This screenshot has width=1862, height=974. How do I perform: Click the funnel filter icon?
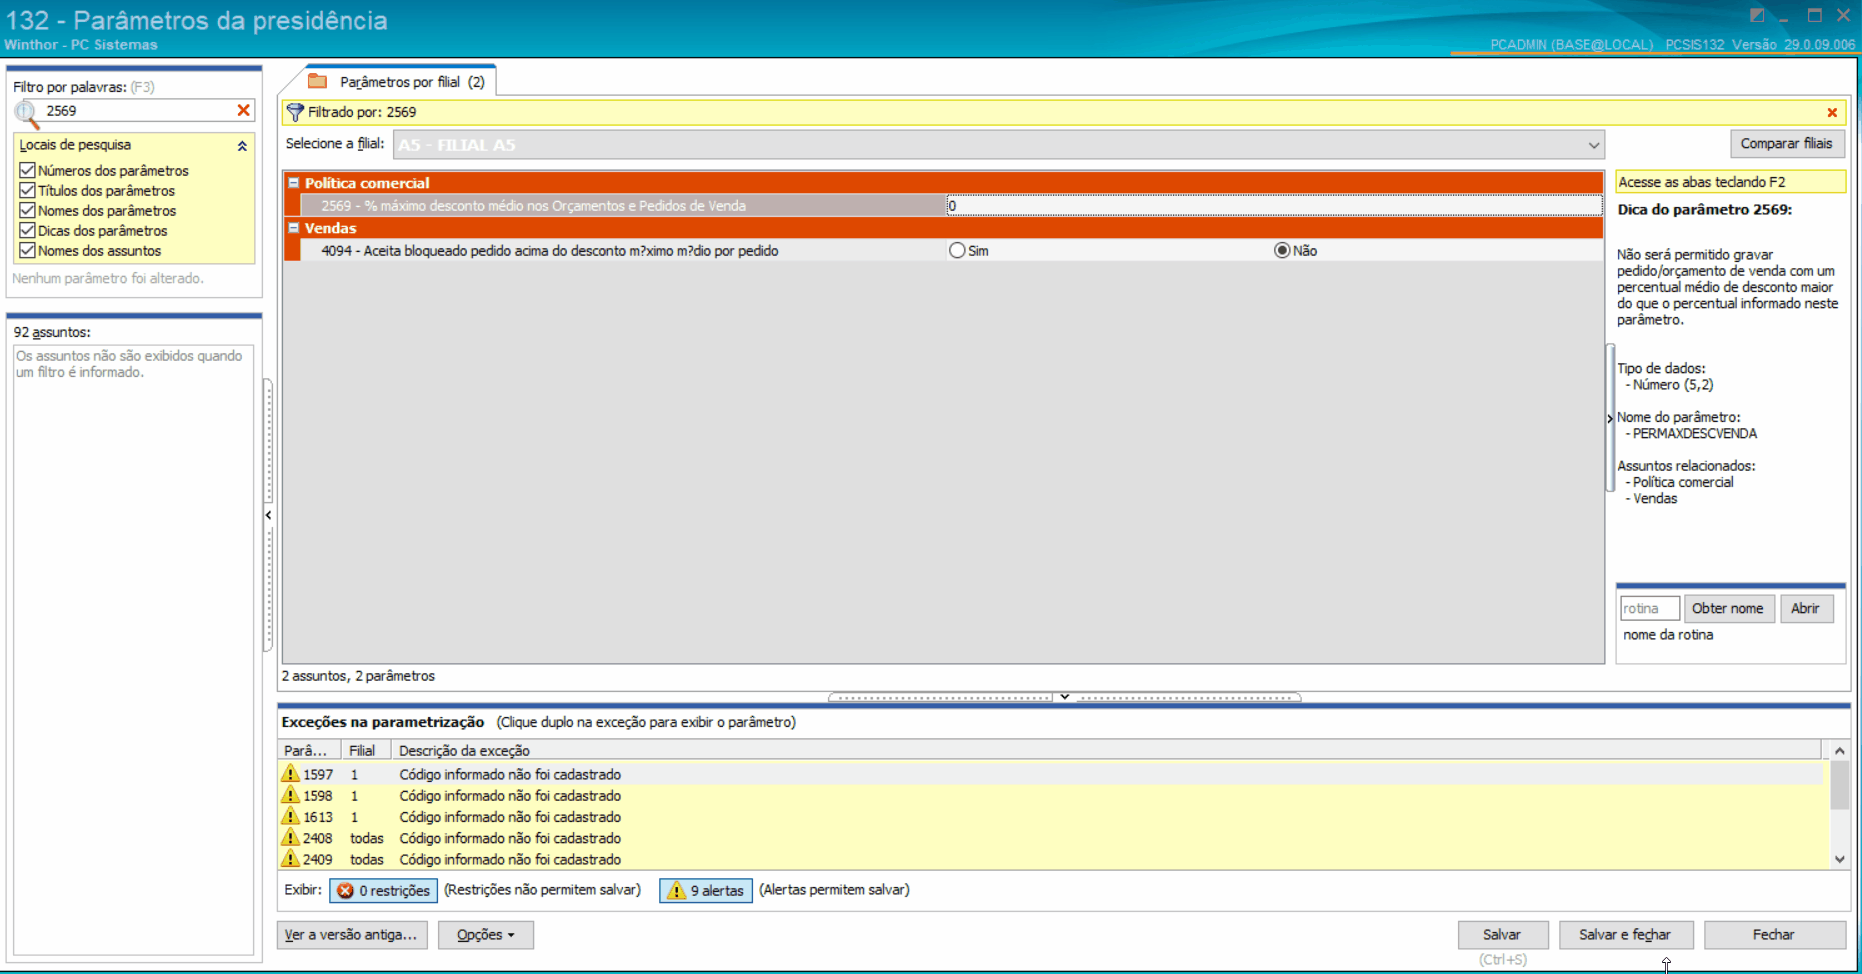click(x=295, y=112)
